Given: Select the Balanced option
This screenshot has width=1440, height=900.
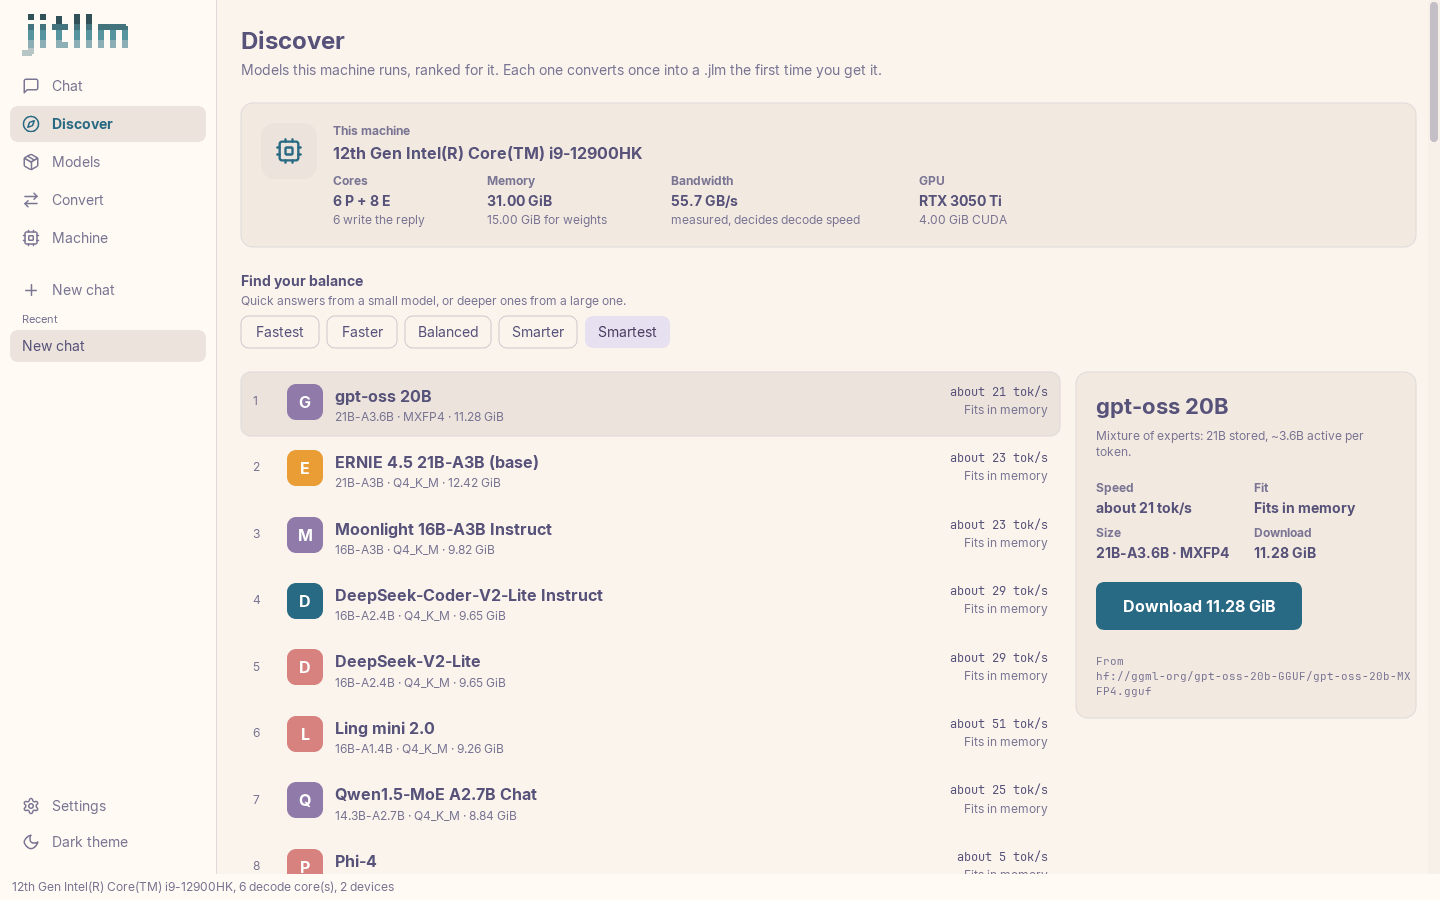Looking at the screenshot, I should (x=448, y=332).
